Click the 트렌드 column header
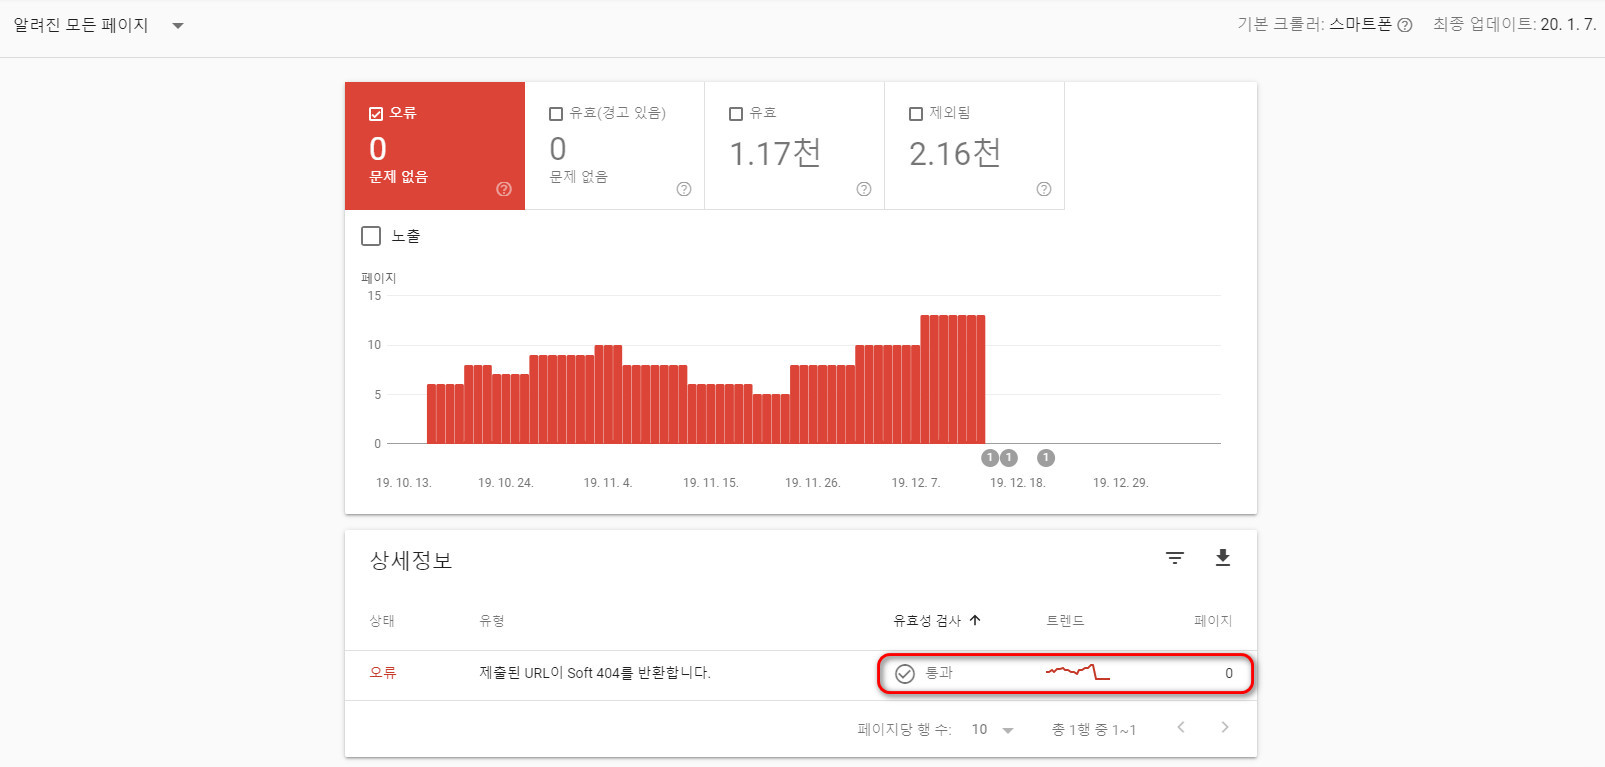Viewport: 1605px width, 767px height. tap(1065, 621)
